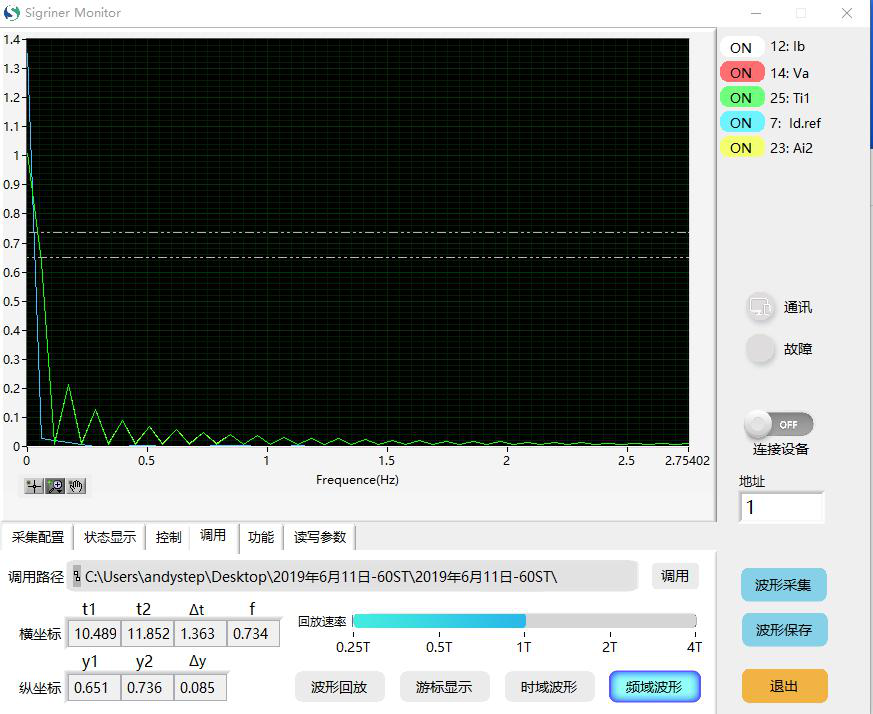Open the 状态显示 tab
Viewport: 873px width, 714px height.
[x=110, y=537]
